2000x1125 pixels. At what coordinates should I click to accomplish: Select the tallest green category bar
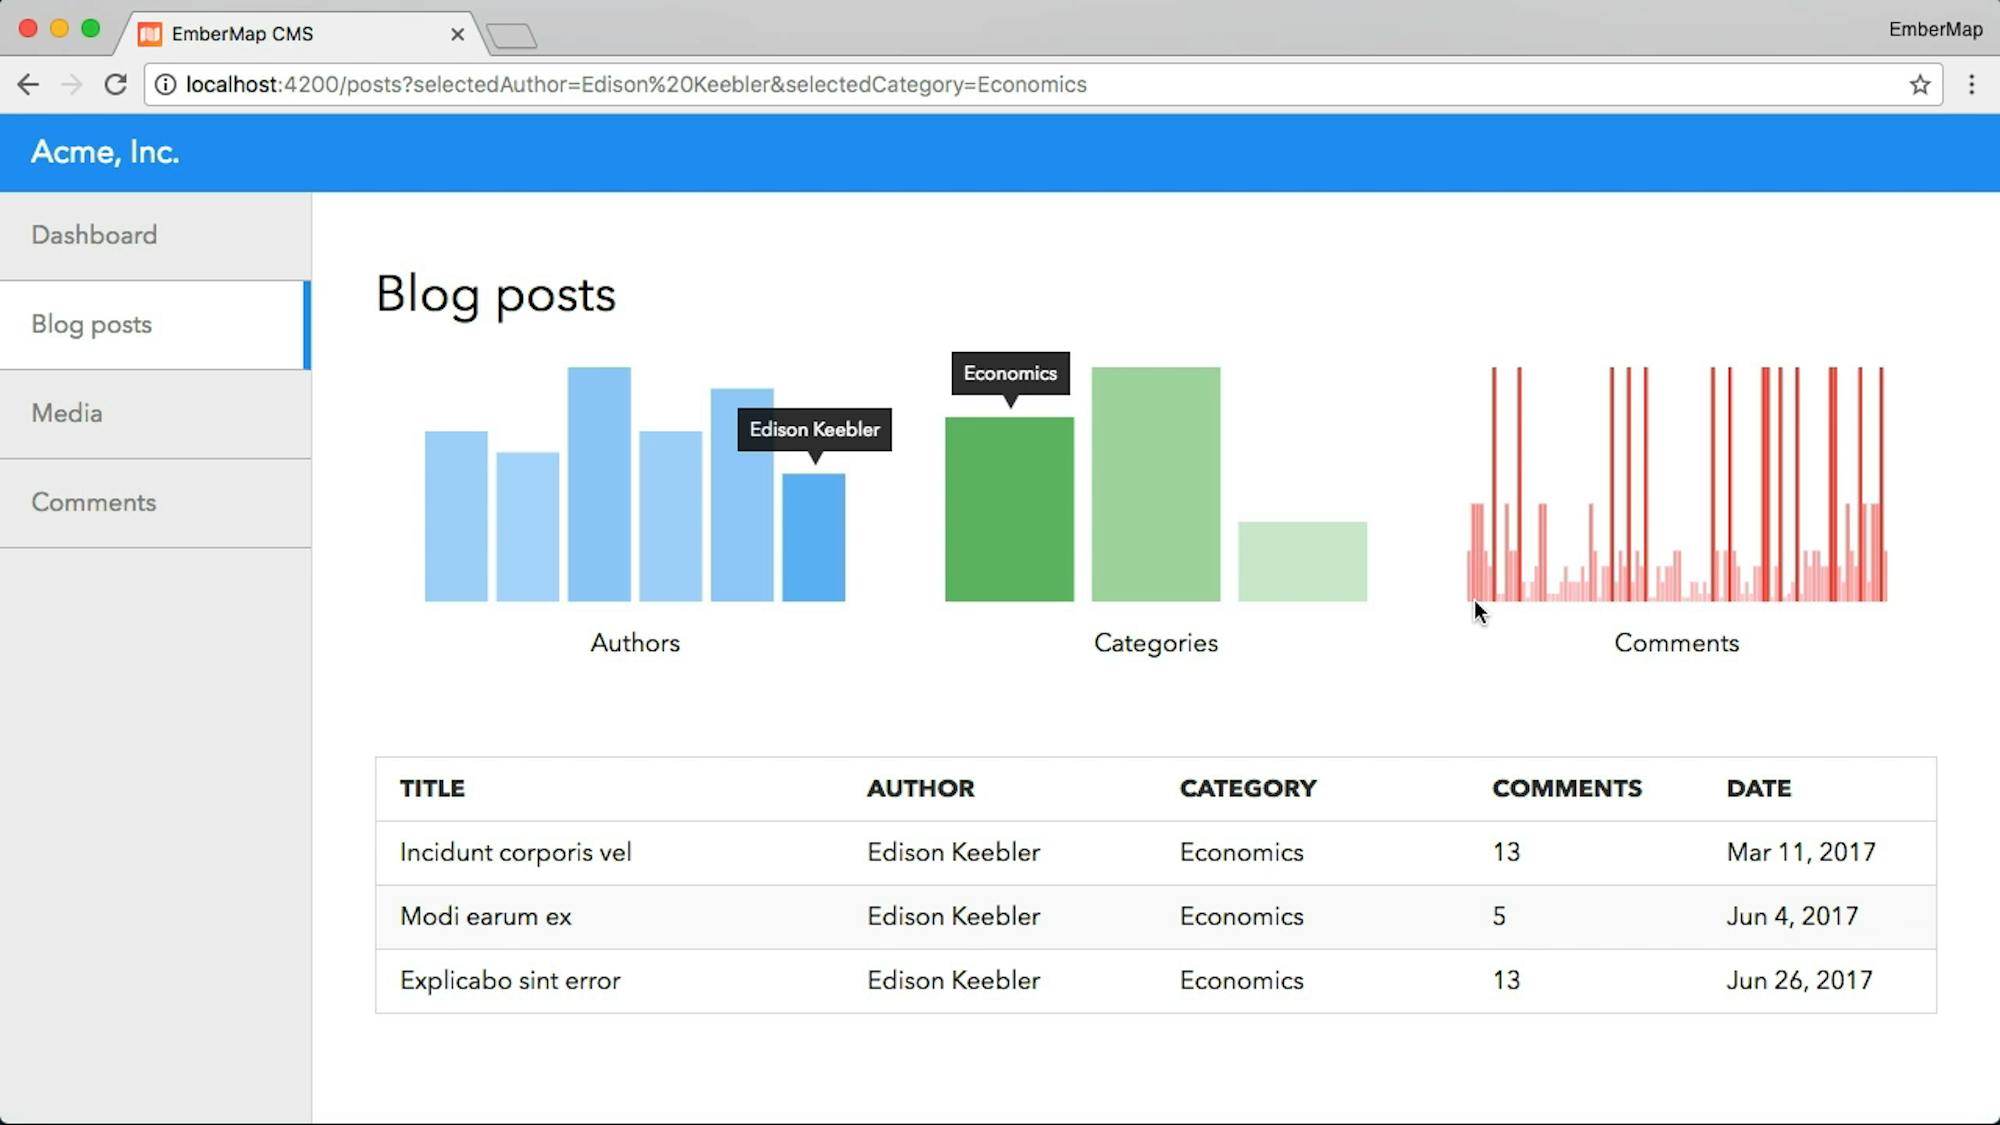(1155, 484)
